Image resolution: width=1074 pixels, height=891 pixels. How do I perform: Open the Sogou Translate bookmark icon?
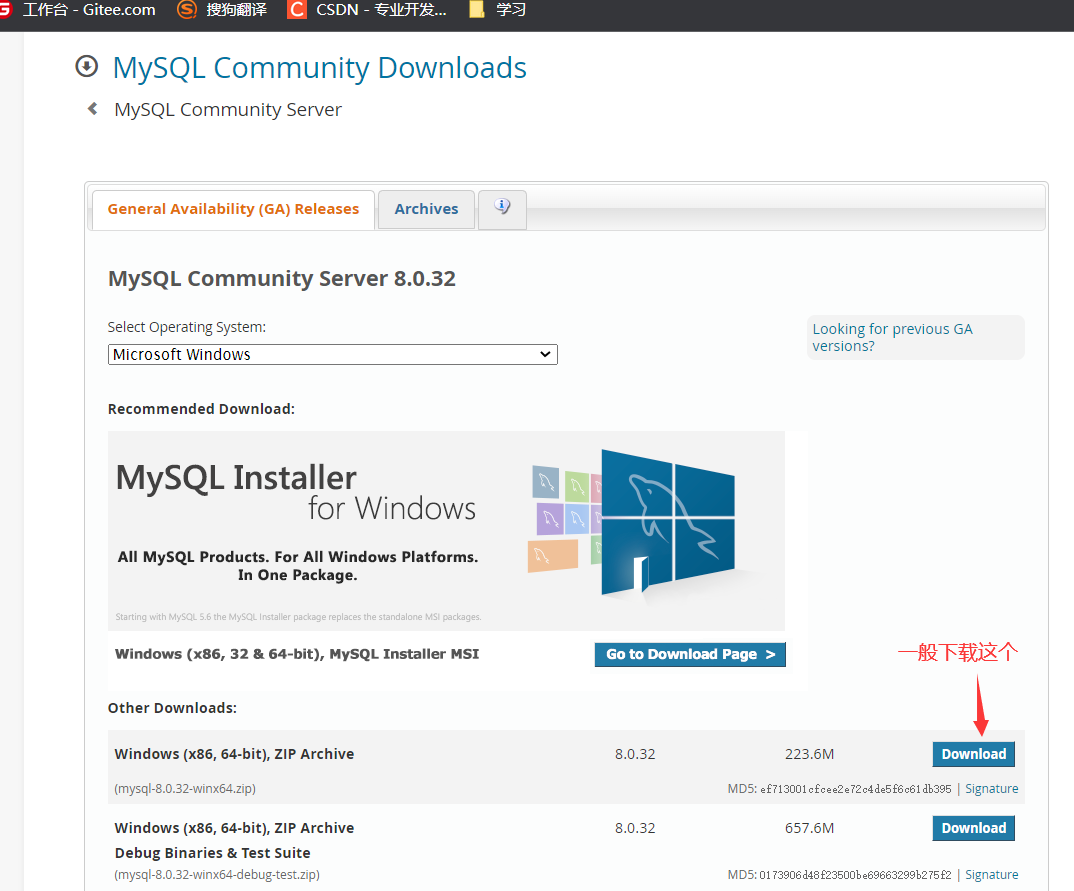point(186,10)
